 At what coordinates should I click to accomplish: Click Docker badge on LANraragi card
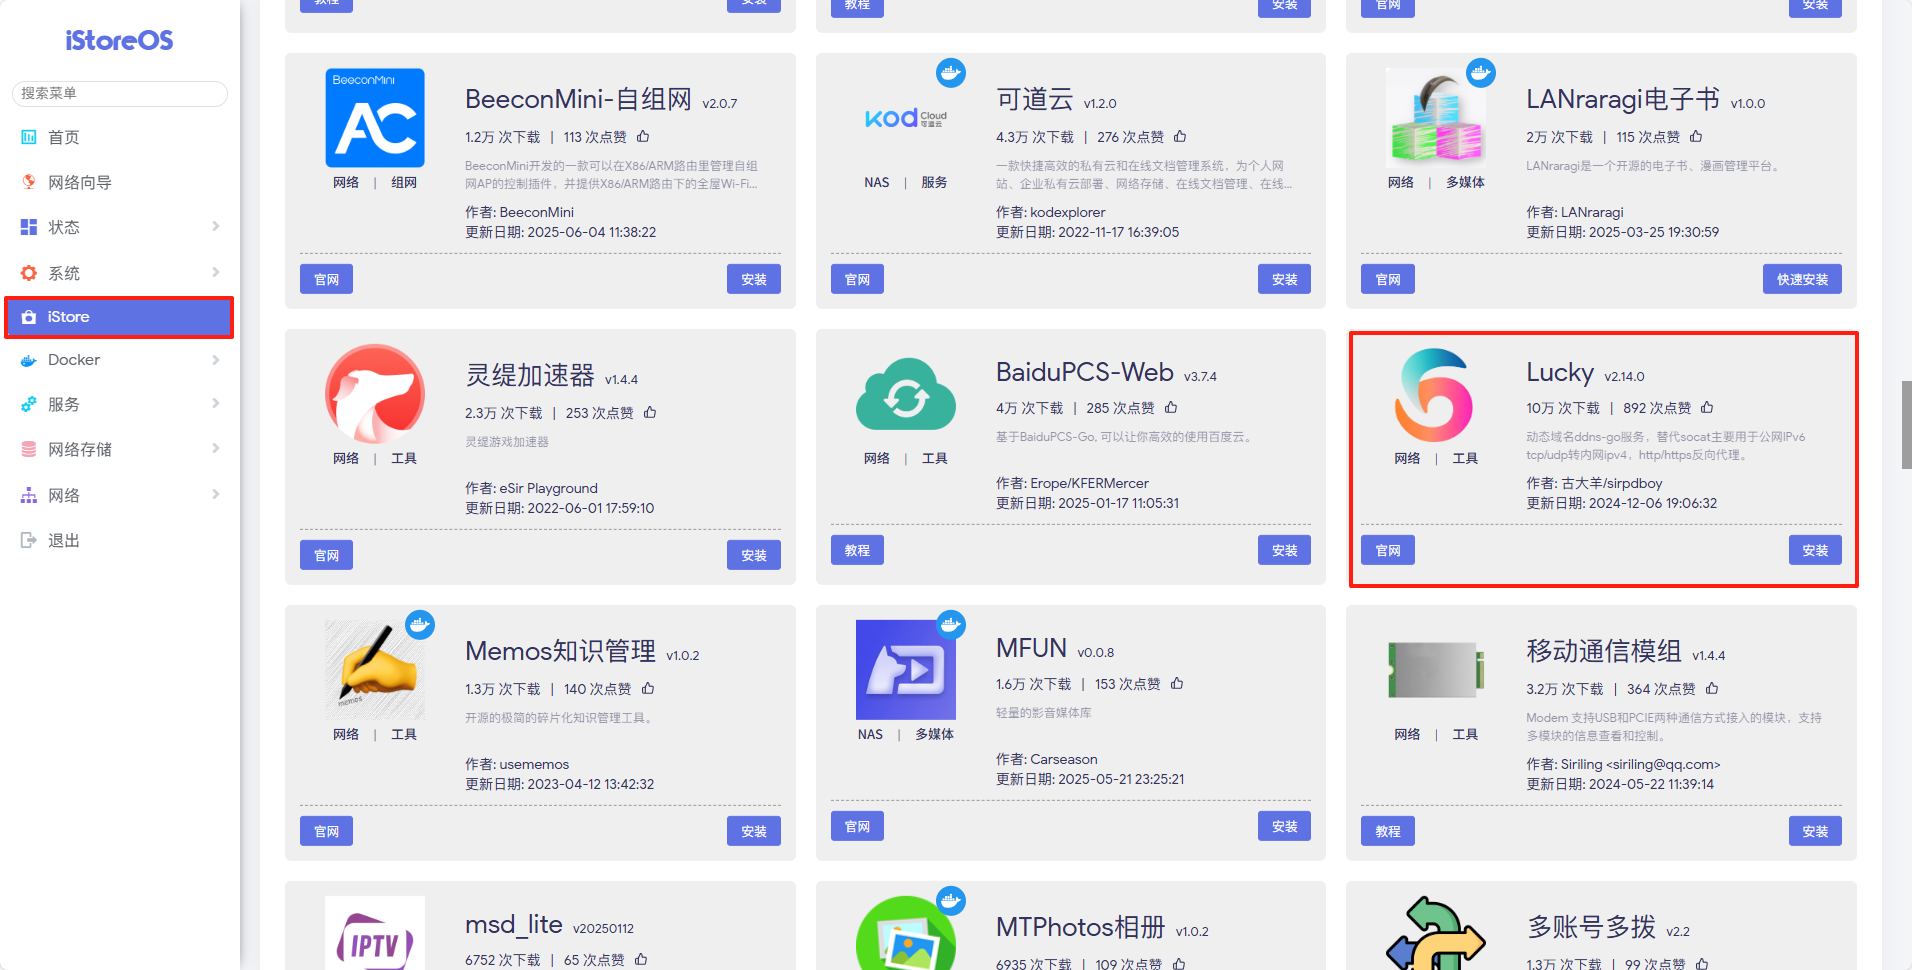click(x=1481, y=73)
